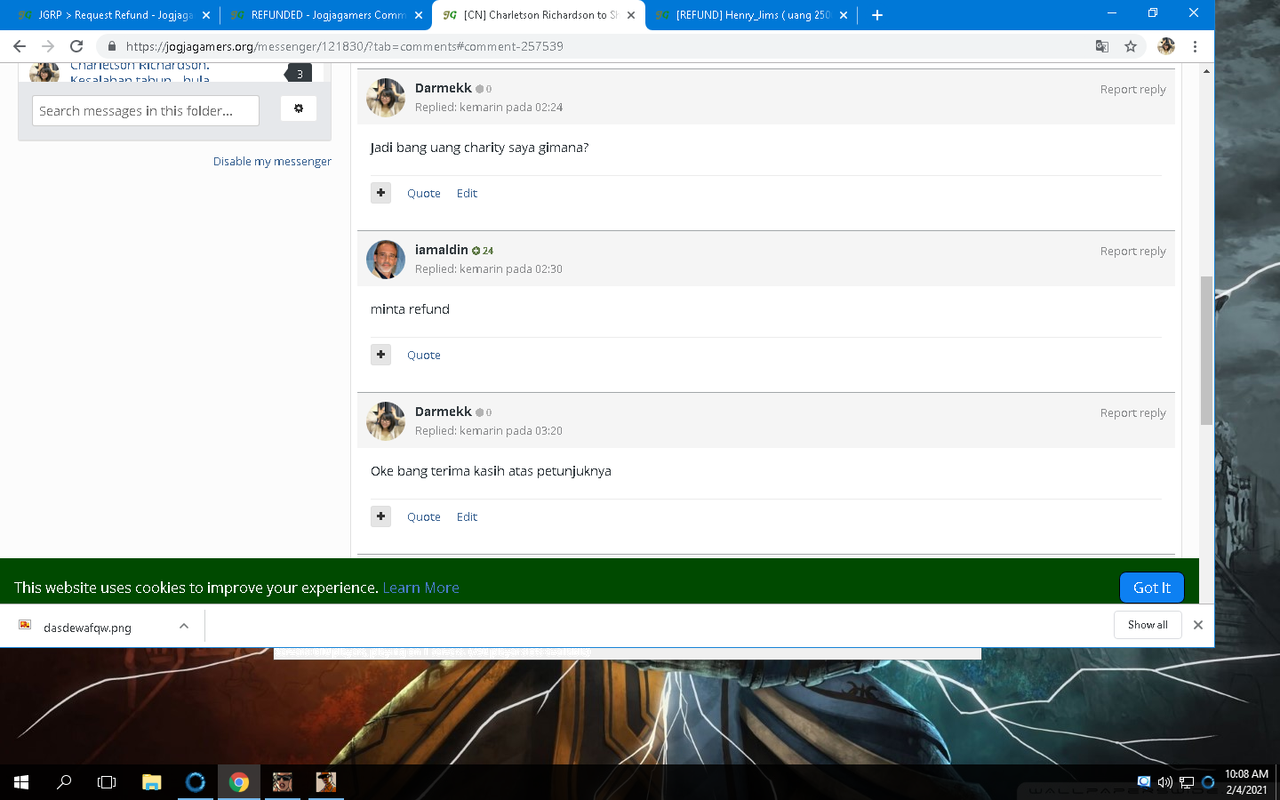Screen dimensions: 1280x800
Task: Bookmark this page with star icon
Action: 1130,46
